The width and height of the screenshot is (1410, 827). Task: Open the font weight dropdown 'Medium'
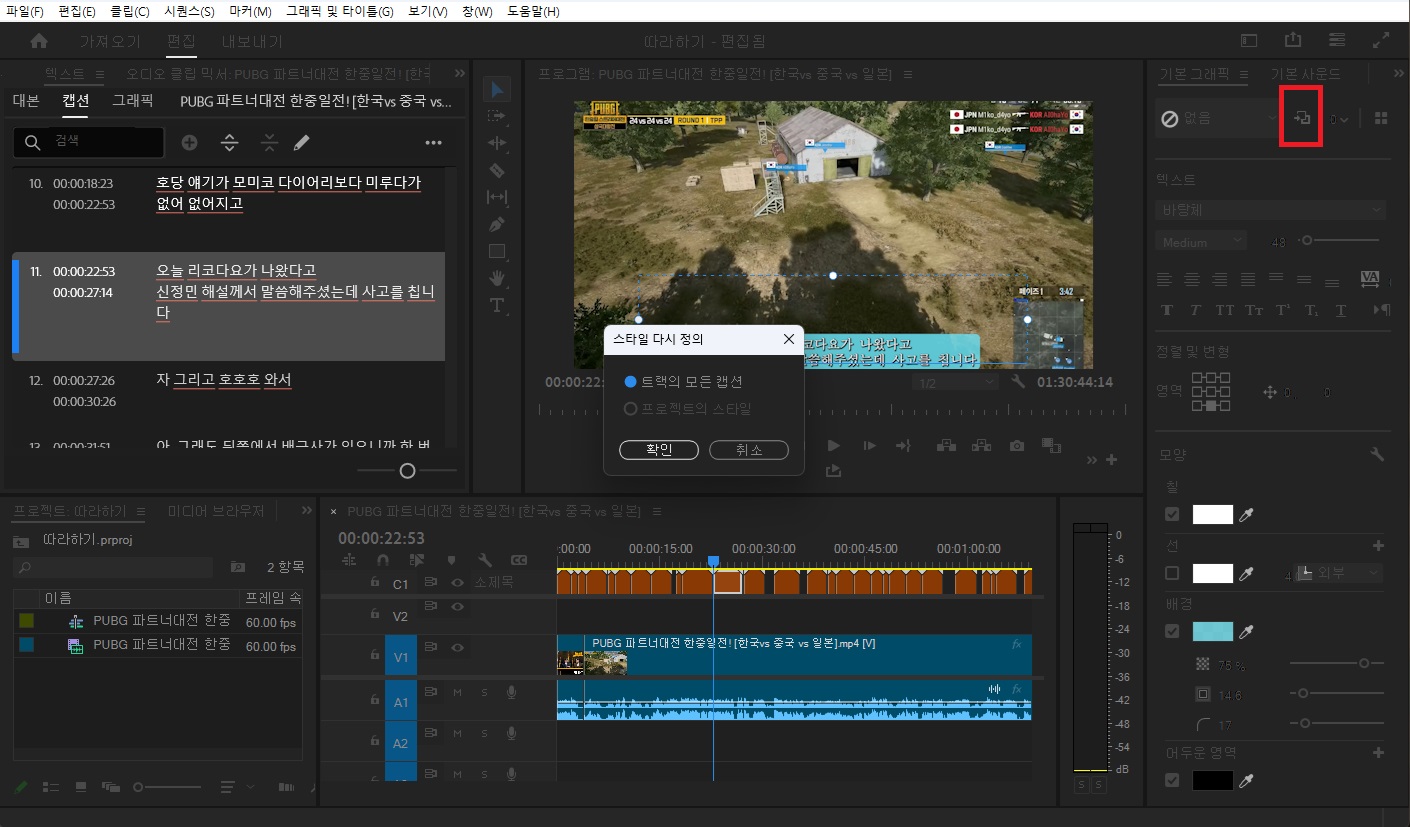pos(1201,241)
